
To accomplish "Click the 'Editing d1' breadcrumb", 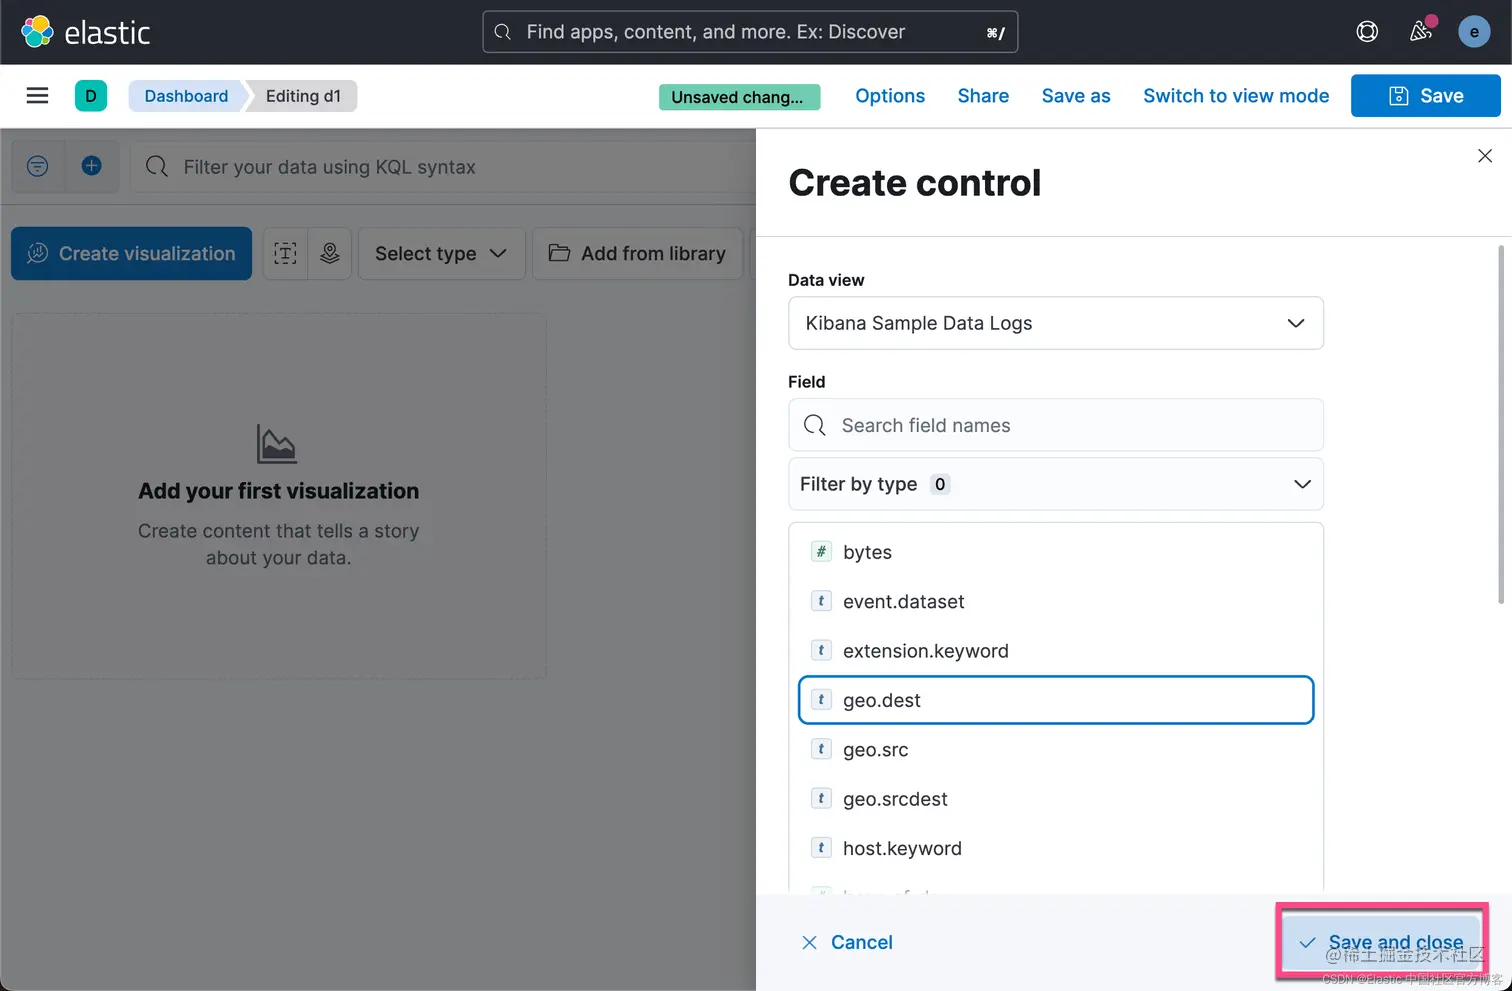I will click(x=303, y=96).
